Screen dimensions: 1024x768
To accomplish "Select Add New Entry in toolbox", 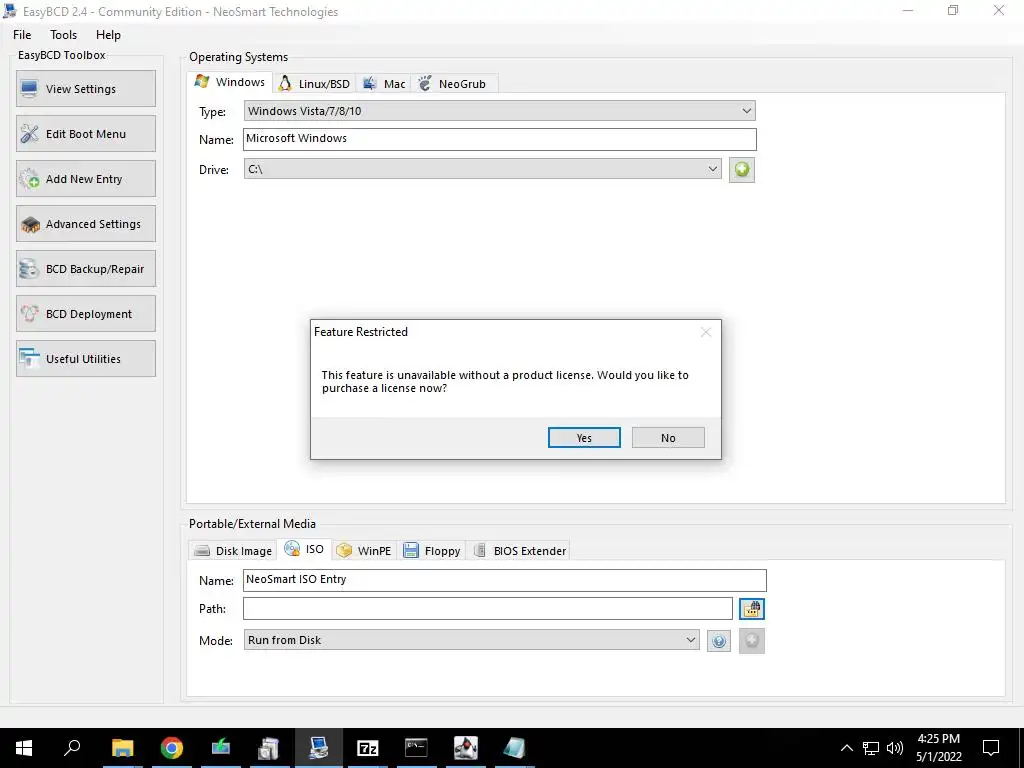I will click(x=86, y=179).
